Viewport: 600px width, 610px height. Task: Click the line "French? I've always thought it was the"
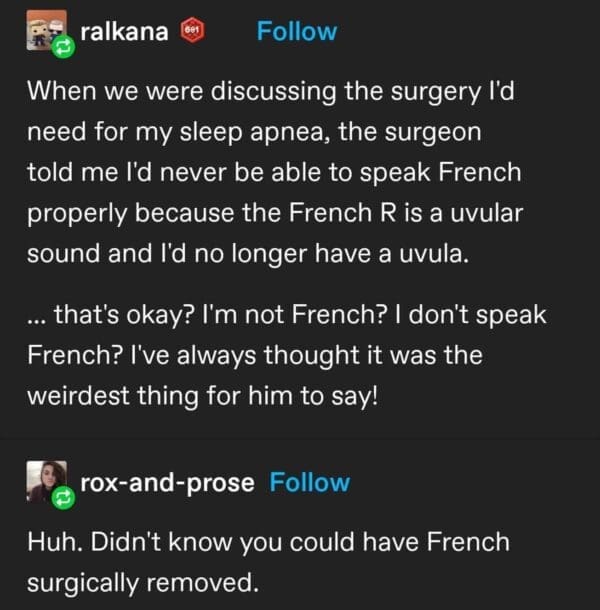[254, 354]
